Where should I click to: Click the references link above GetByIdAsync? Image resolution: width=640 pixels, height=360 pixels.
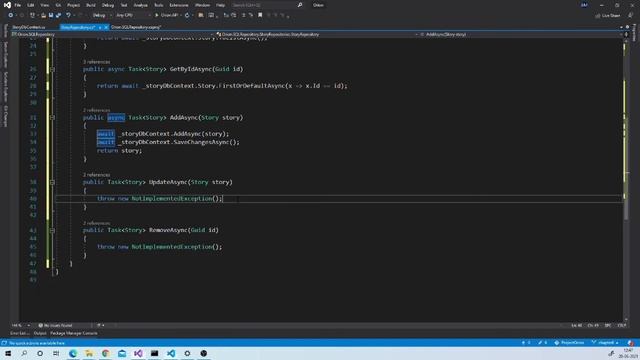click(97, 62)
